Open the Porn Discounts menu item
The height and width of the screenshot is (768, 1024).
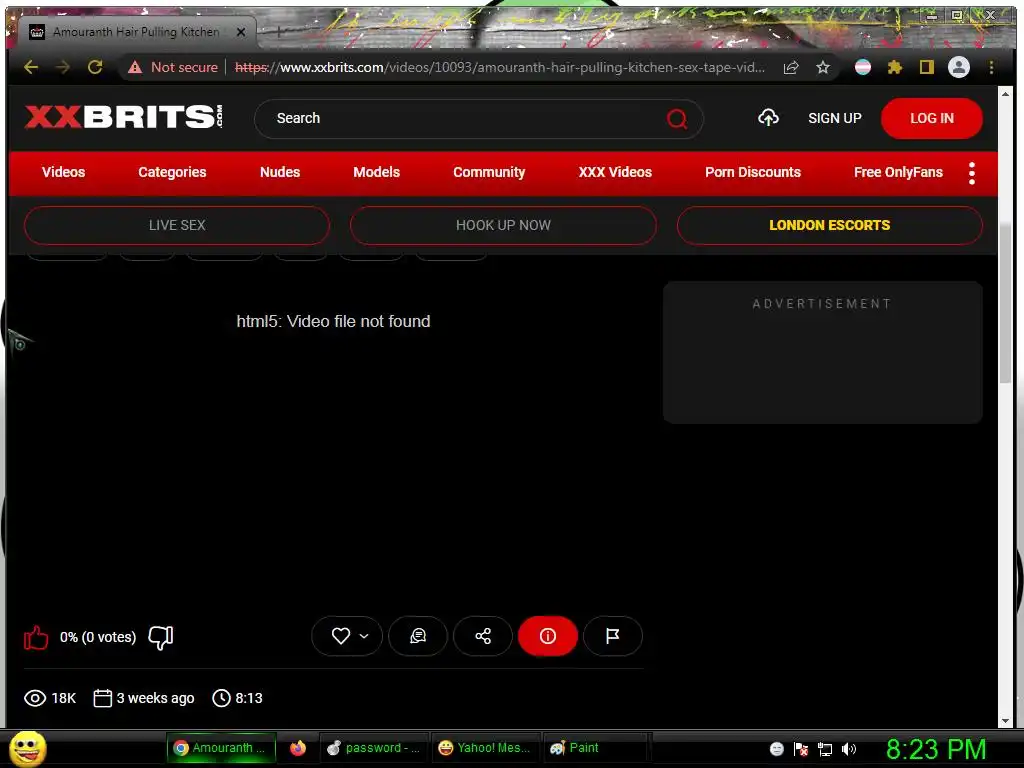click(752, 172)
